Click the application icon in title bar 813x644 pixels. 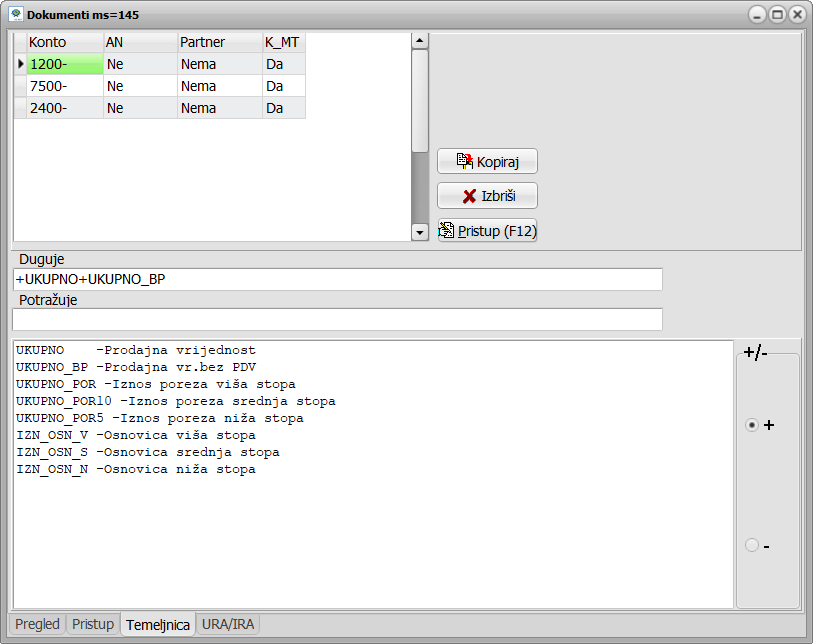tap(16, 14)
